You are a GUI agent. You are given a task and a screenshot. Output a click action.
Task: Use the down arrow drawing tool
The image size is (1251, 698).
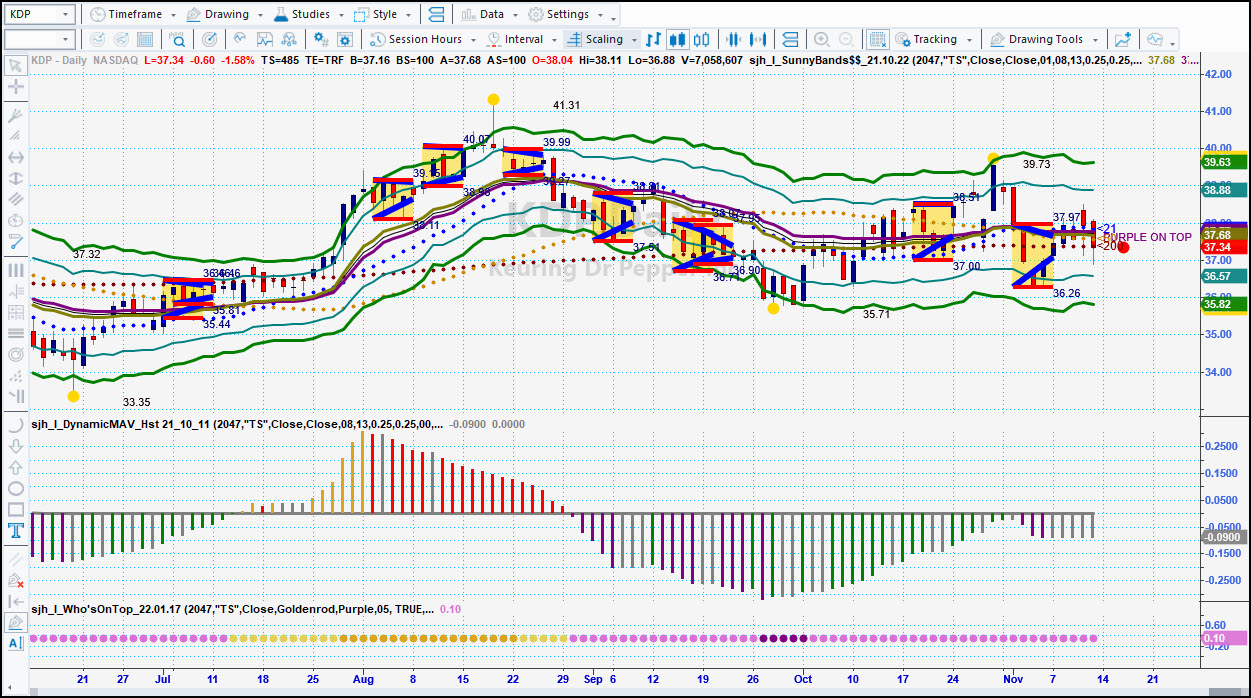click(x=16, y=447)
